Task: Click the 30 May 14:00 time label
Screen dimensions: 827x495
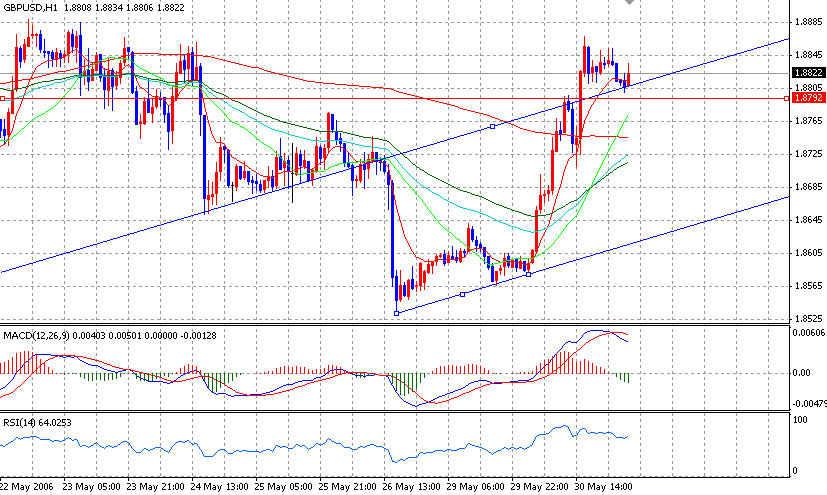Action: pos(603,487)
